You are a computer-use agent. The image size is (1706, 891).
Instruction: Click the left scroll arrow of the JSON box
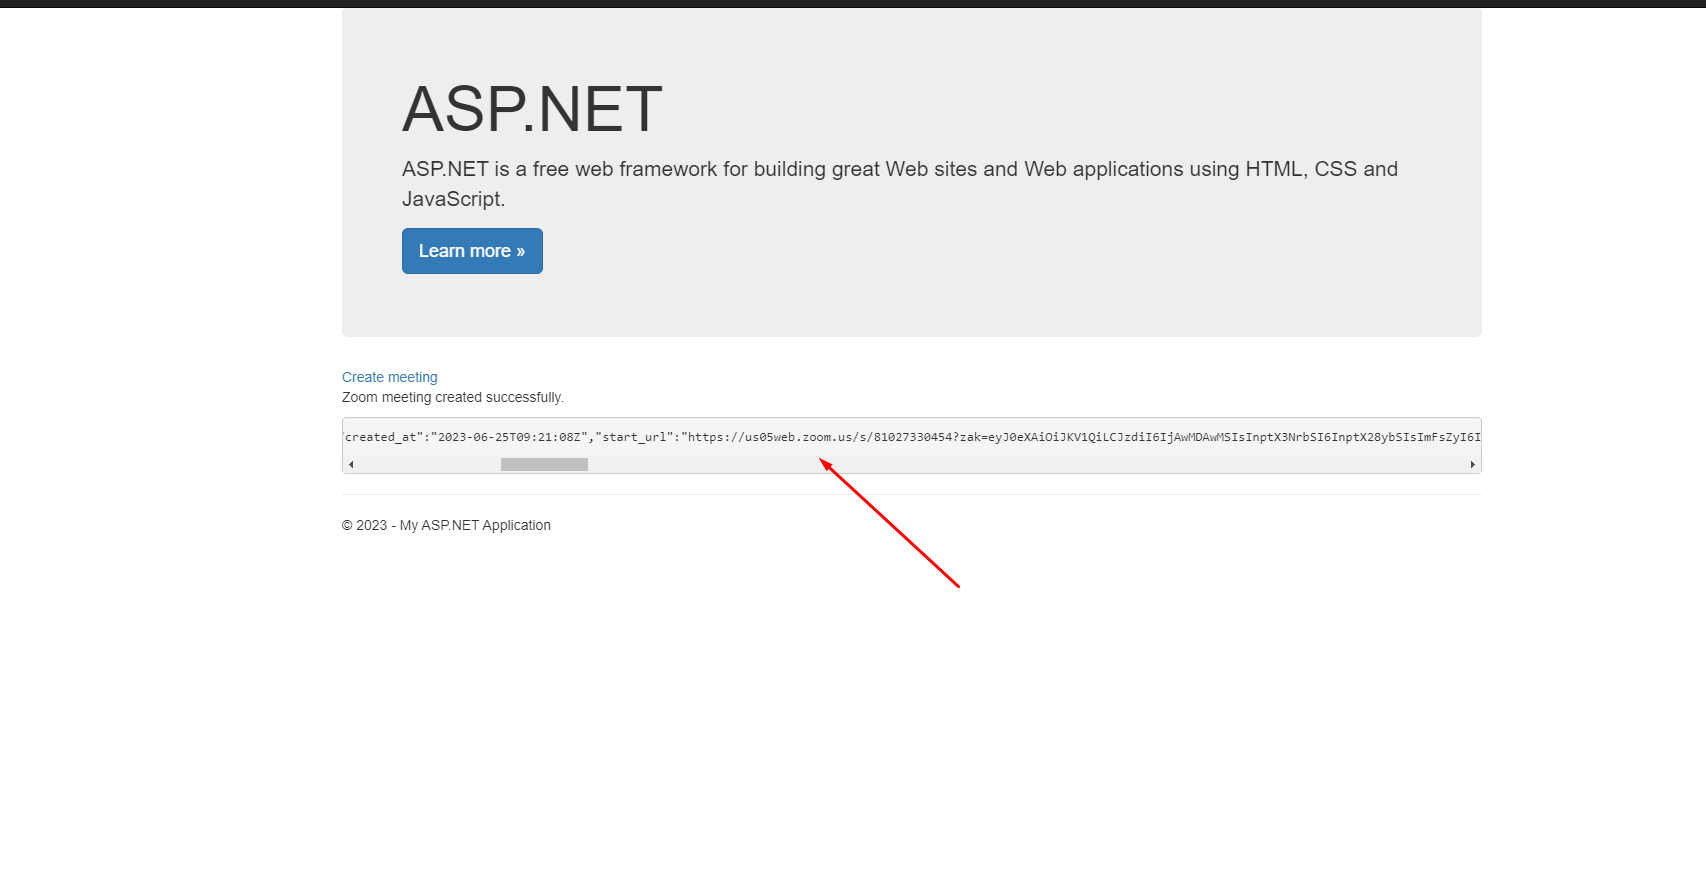[351, 464]
